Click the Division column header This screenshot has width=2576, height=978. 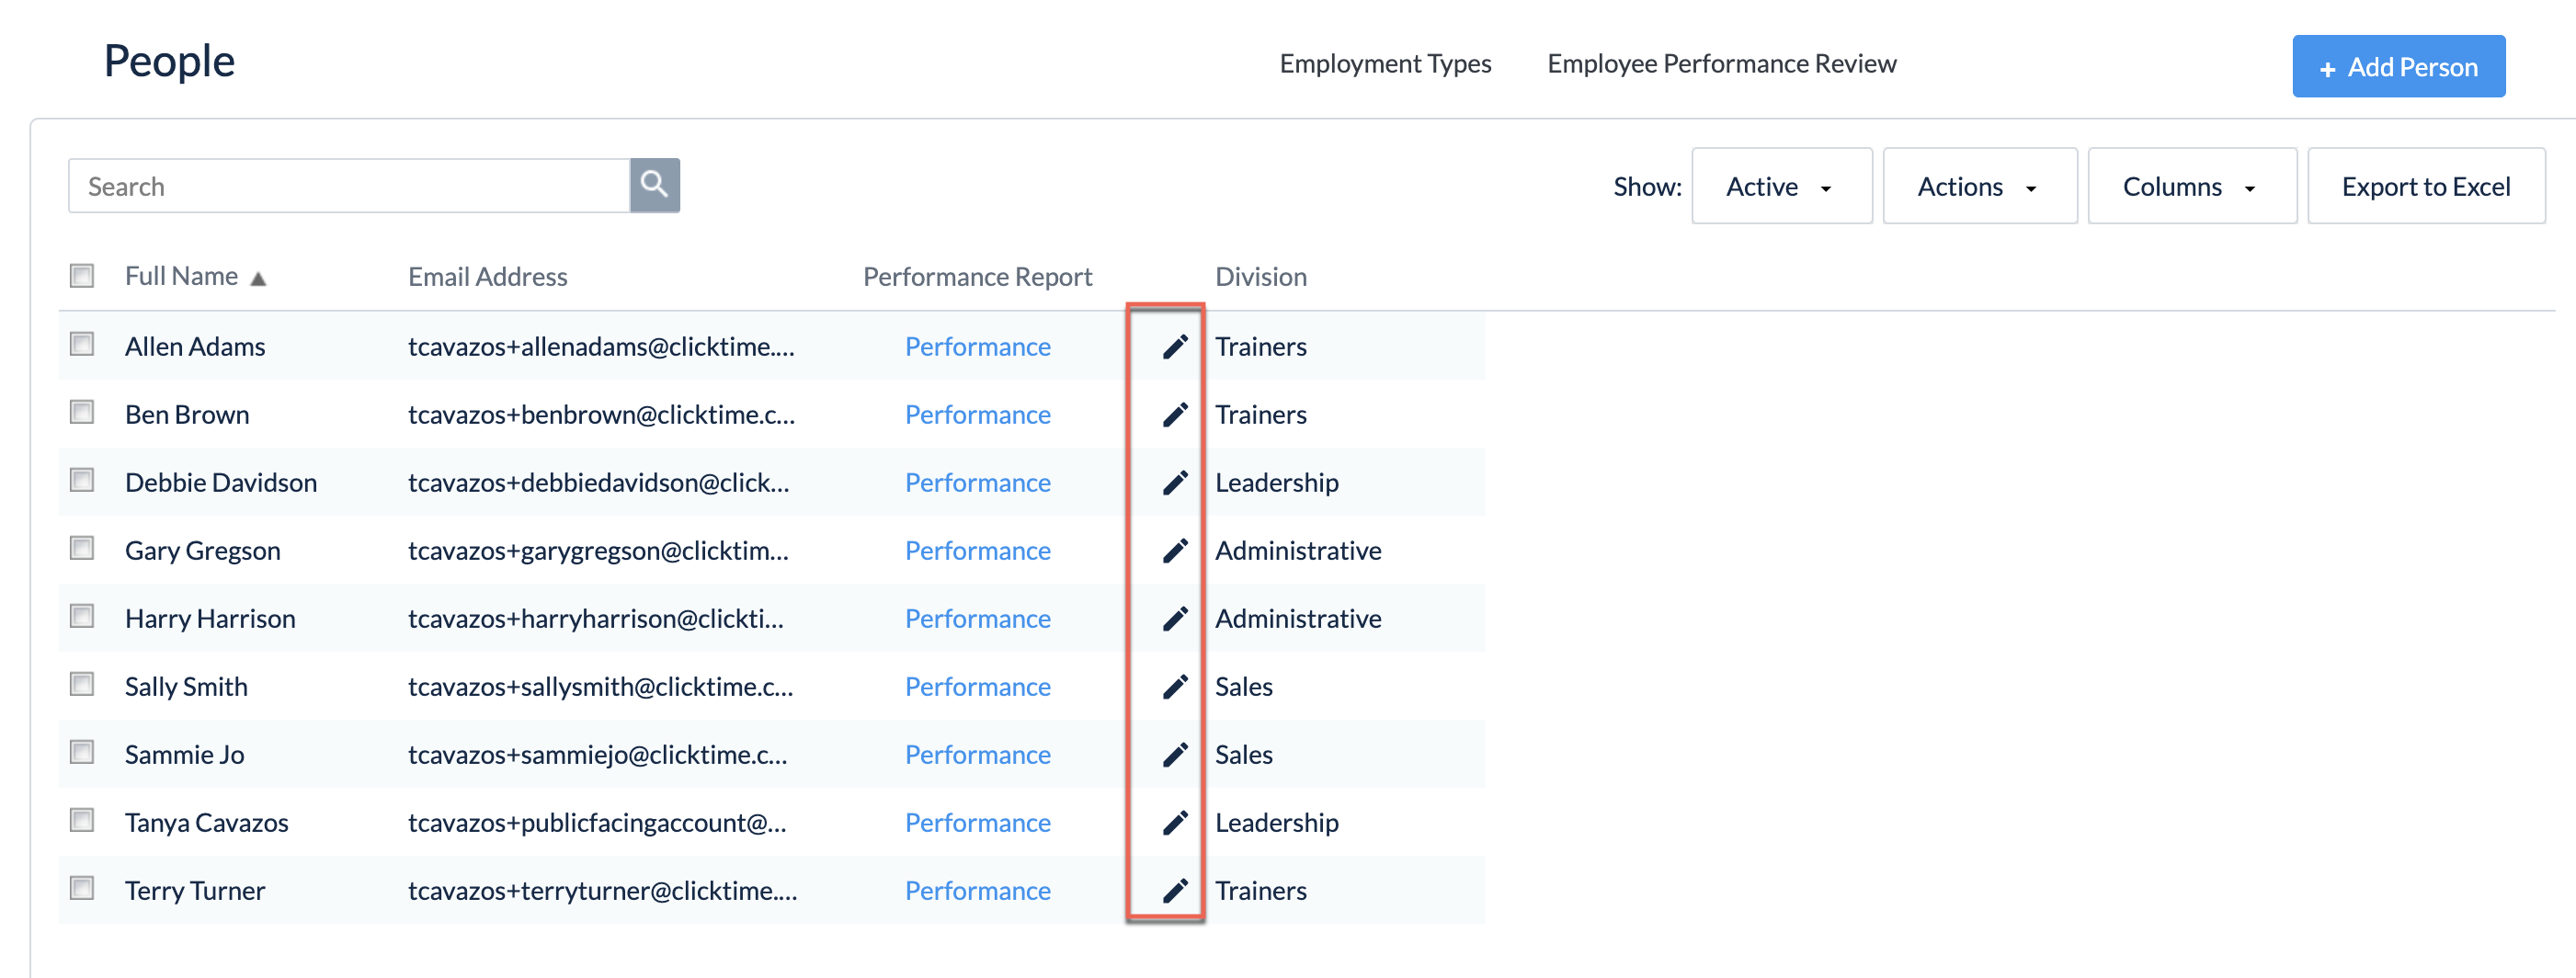tap(1260, 277)
